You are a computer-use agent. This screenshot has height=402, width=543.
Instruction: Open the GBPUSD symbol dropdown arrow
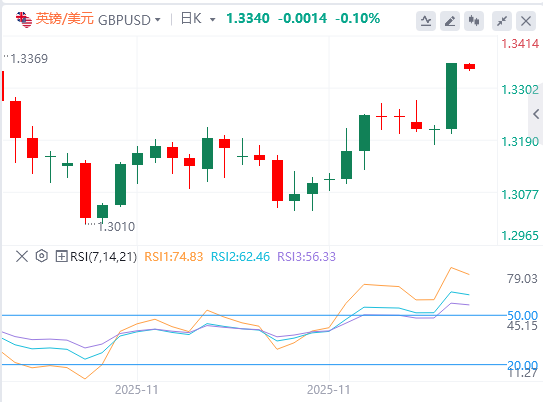point(158,20)
